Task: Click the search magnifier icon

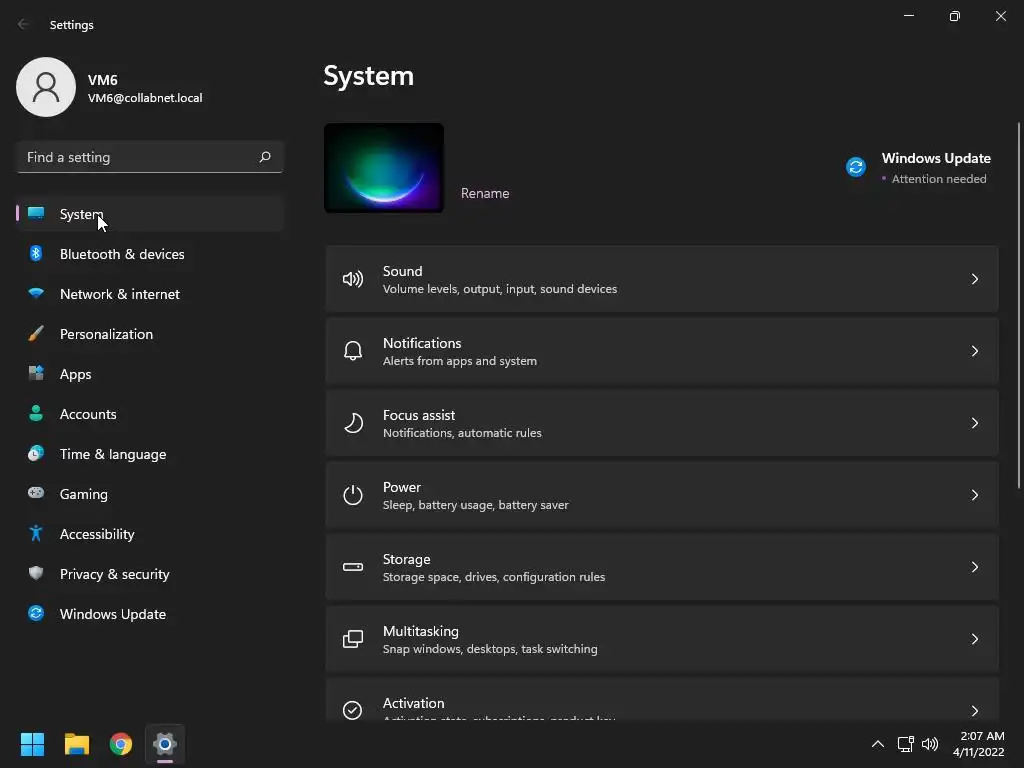Action: [x=265, y=157]
